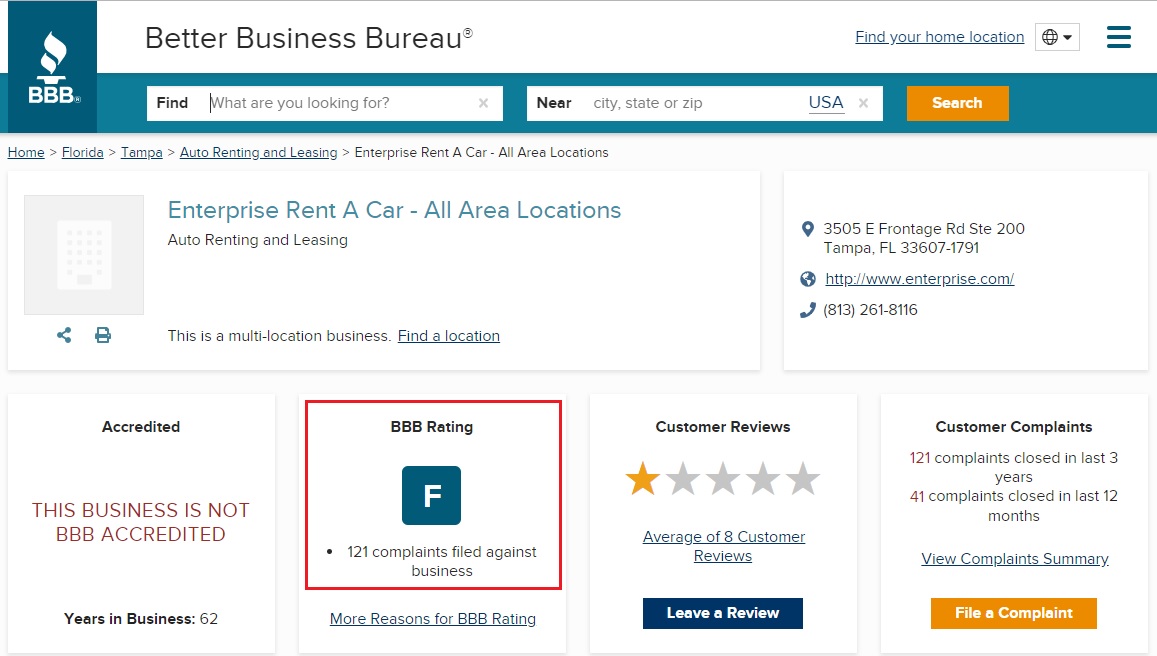Go to Florida breadcrumb
The width and height of the screenshot is (1157, 656).
click(83, 153)
